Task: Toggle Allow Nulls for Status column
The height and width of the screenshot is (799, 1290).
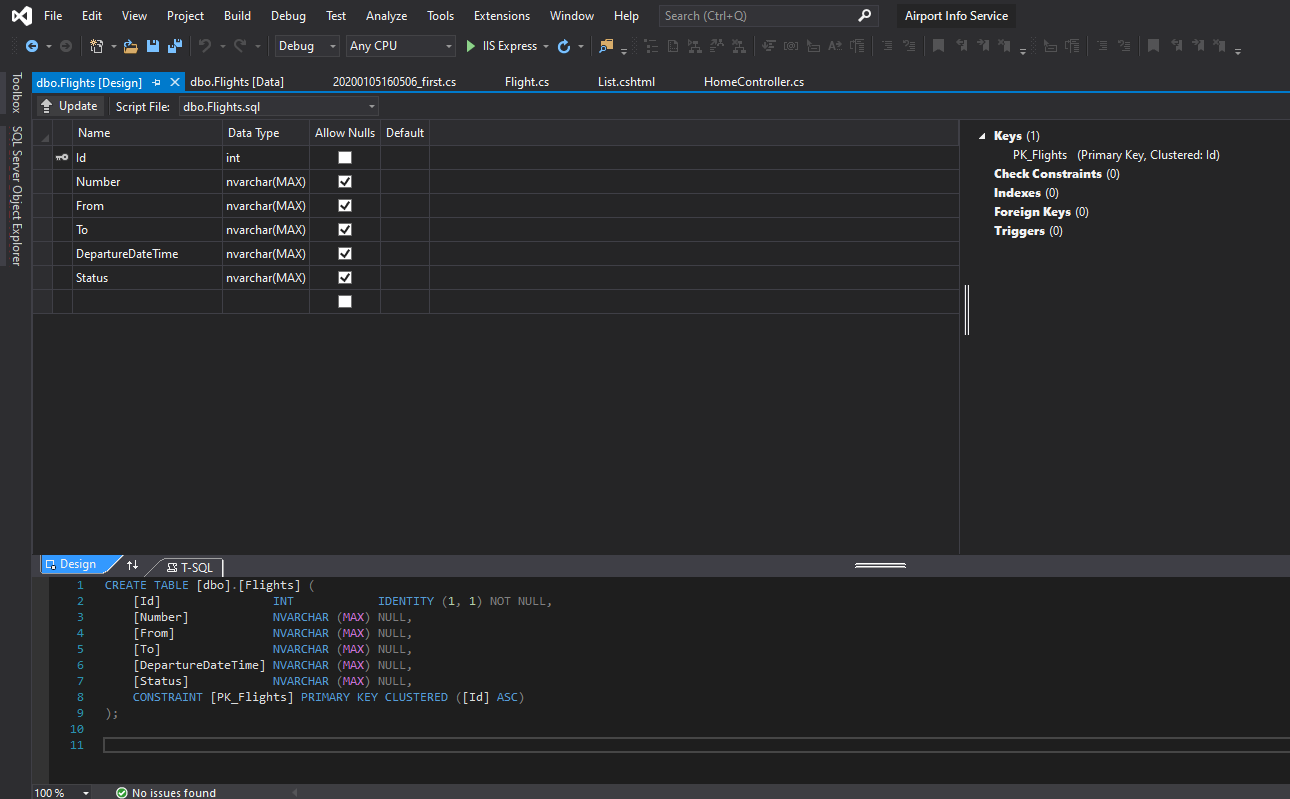Action: click(345, 278)
